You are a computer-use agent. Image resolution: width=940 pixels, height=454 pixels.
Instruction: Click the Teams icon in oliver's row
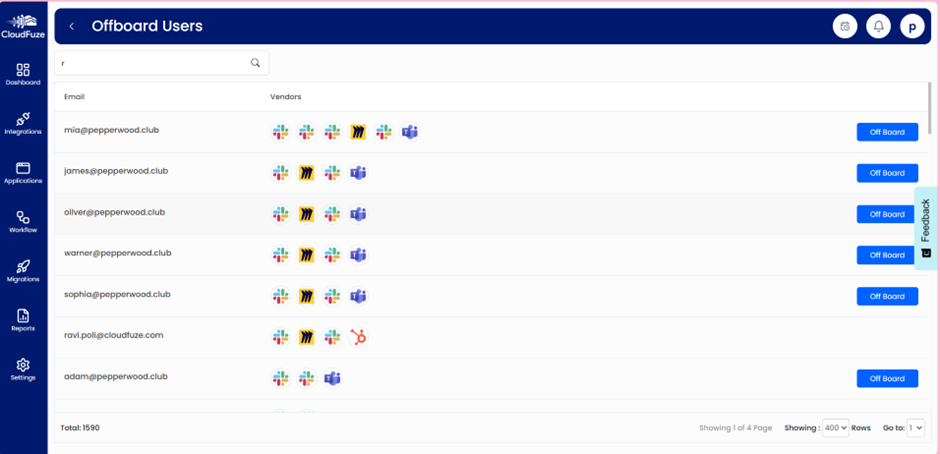[358, 214]
